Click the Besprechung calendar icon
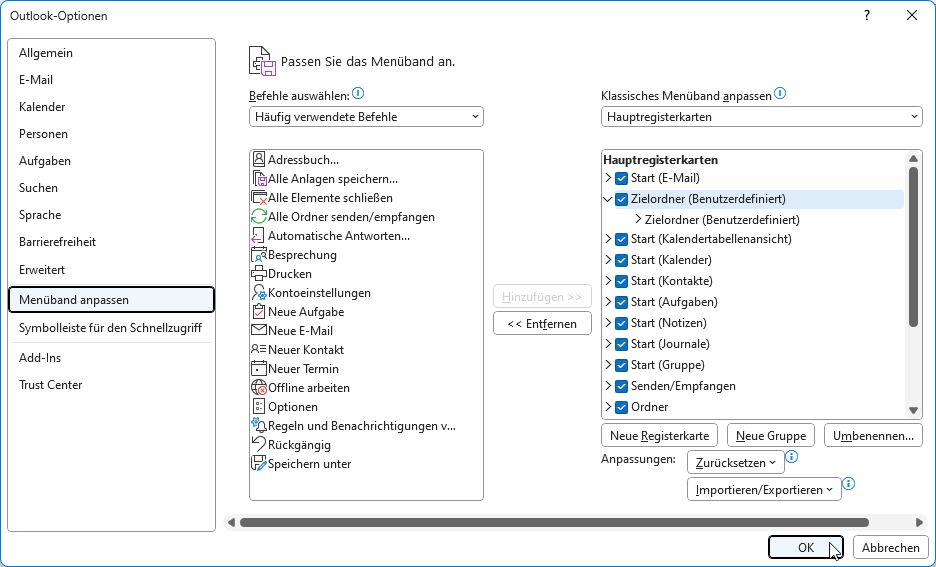The image size is (936, 567). coord(259,255)
